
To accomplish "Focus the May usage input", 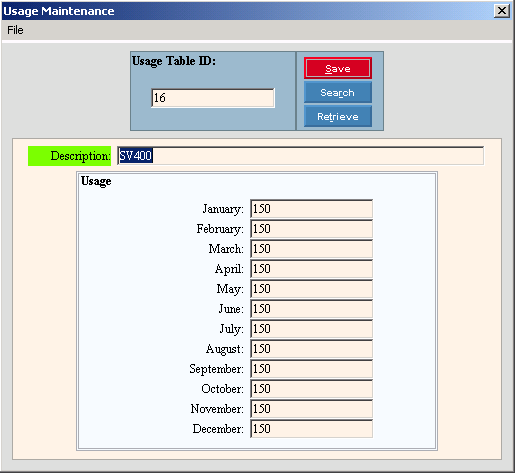I will [x=311, y=289].
